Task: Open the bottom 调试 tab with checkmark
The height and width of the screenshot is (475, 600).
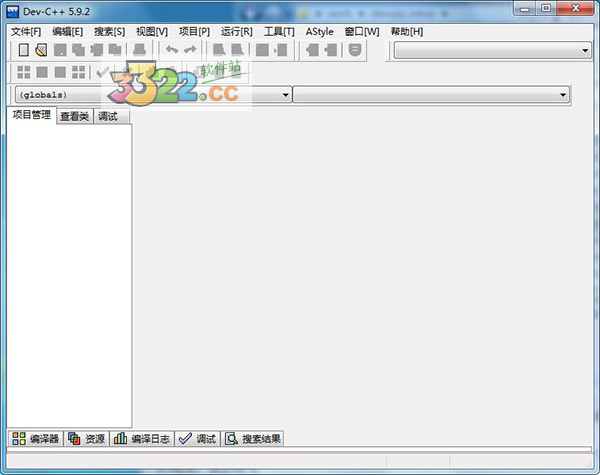Action: tap(197, 439)
